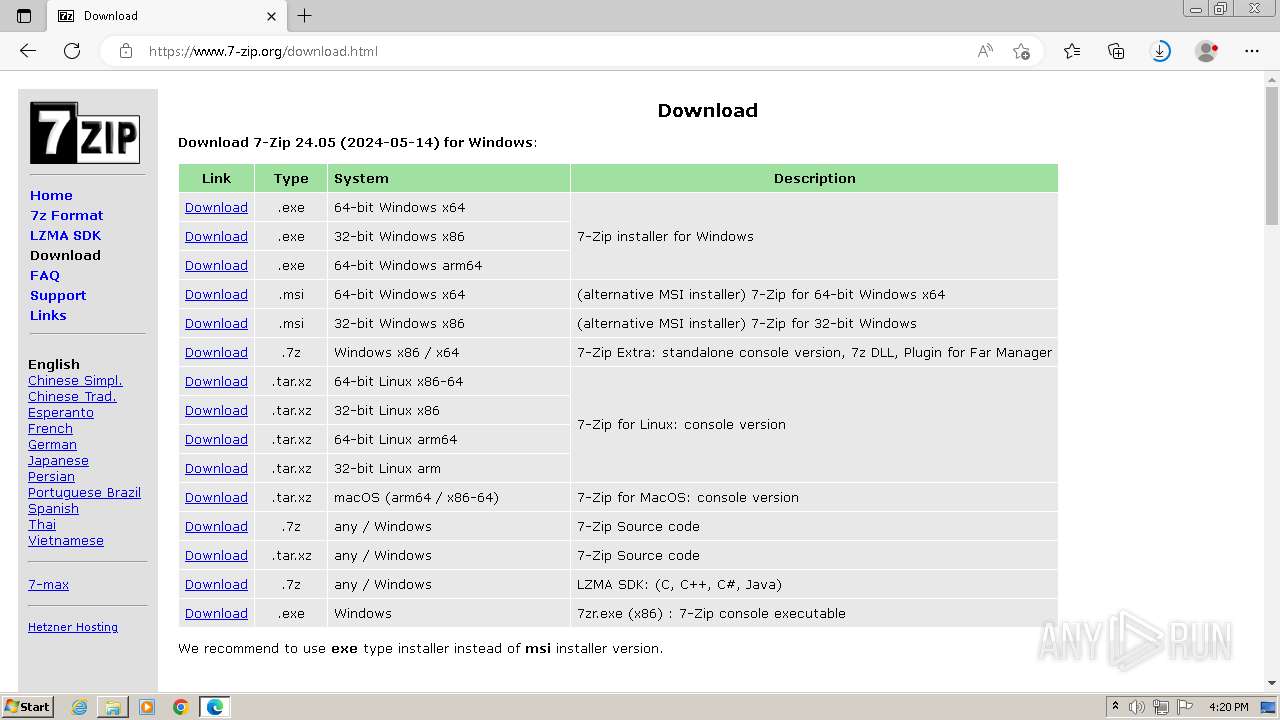Download the LZMA SDK .7z

[216, 584]
